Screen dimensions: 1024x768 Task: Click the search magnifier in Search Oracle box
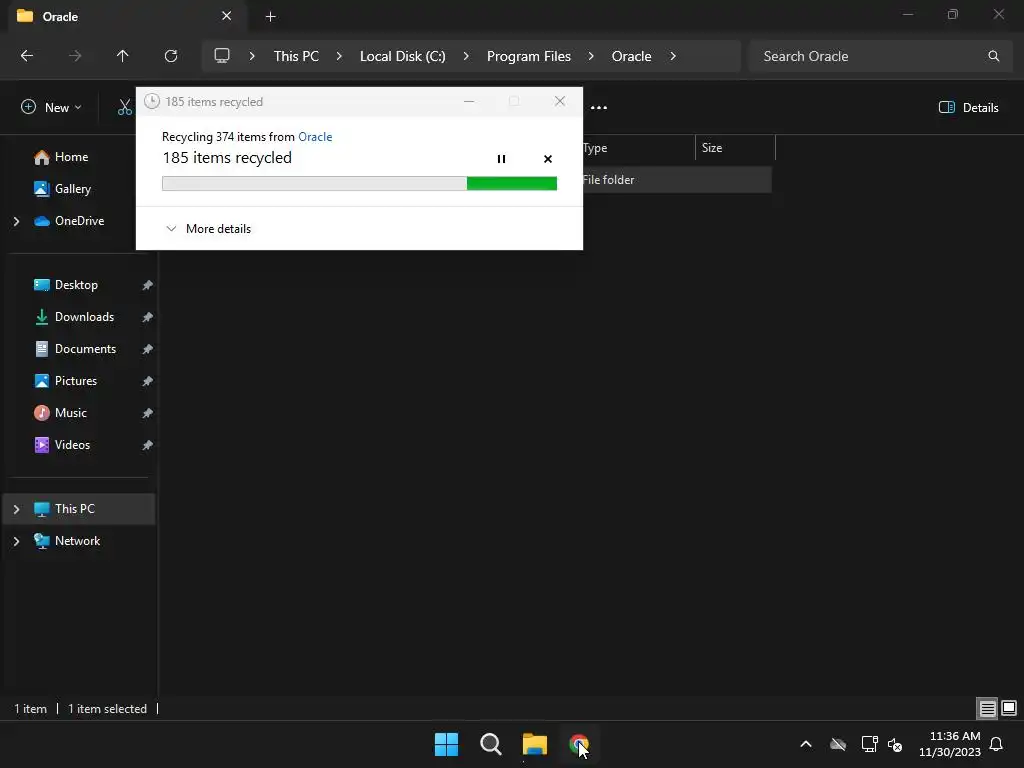click(x=993, y=56)
